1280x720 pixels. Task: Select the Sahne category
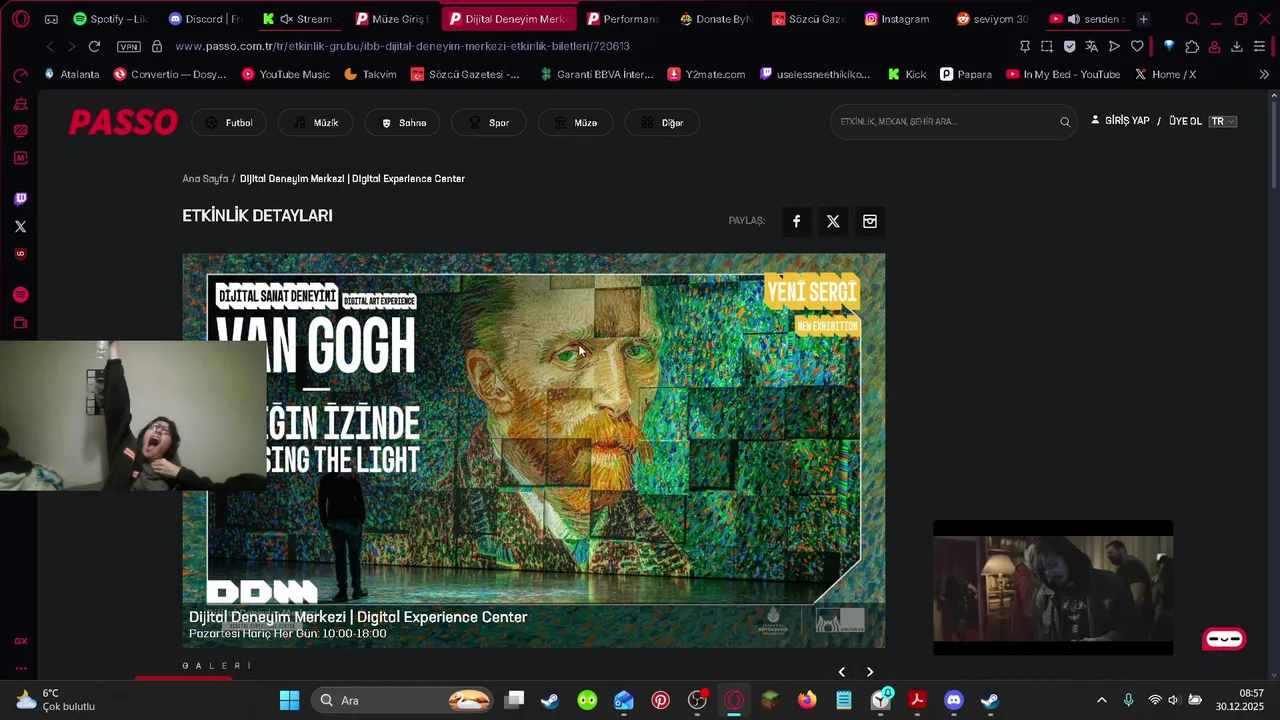pyautogui.click(x=403, y=123)
